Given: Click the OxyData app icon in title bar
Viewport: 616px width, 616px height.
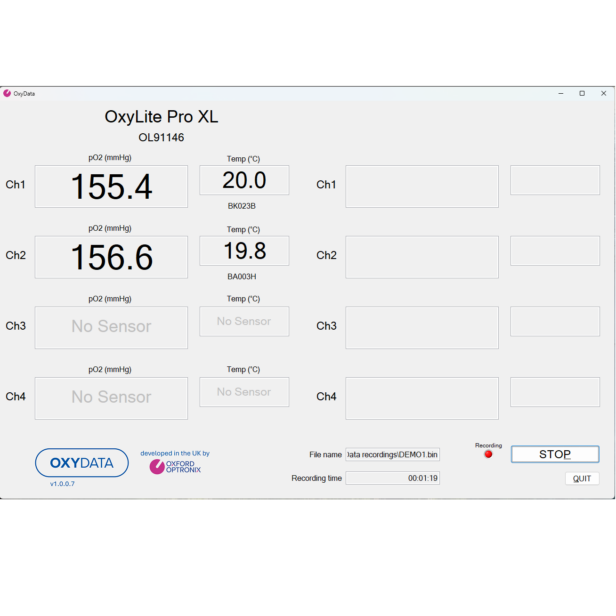Looking at the screenshot, I should tap(7, 93).
